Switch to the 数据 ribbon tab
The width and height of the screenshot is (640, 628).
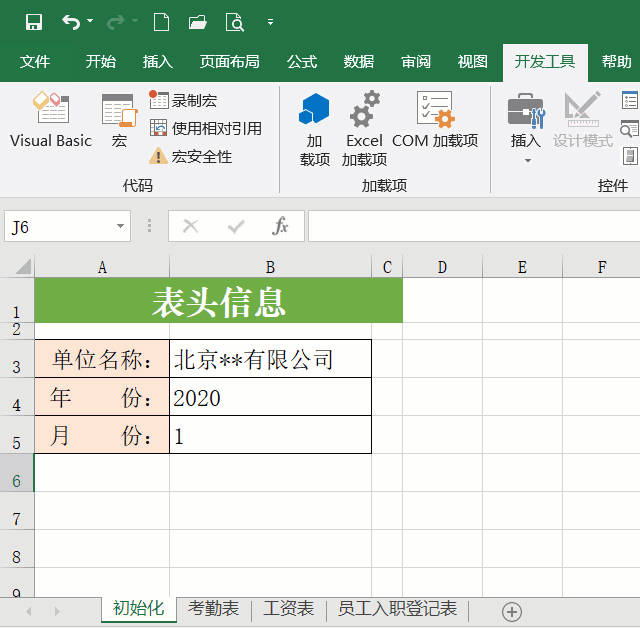tap(358, 62)
